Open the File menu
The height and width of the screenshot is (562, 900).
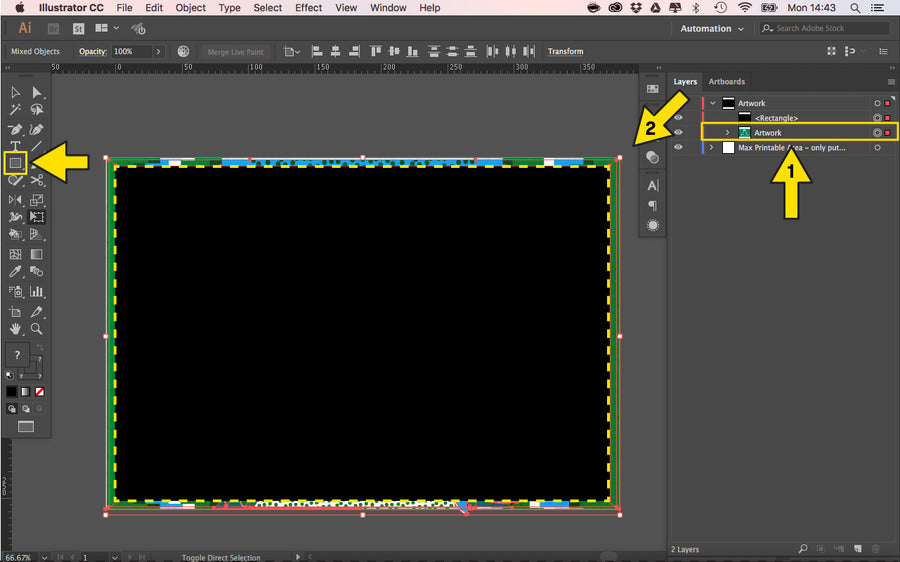124,7
